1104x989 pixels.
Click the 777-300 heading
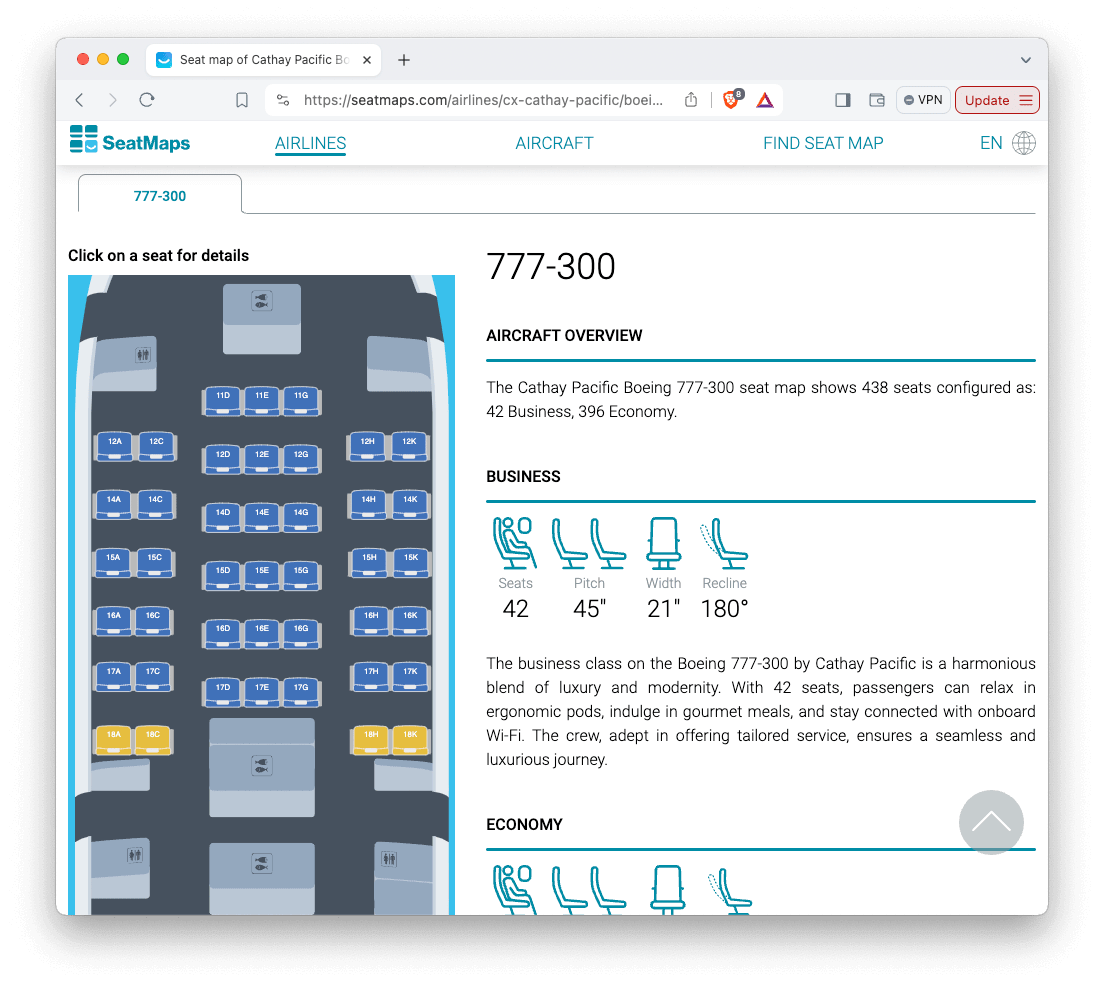[x=551, y=266]
